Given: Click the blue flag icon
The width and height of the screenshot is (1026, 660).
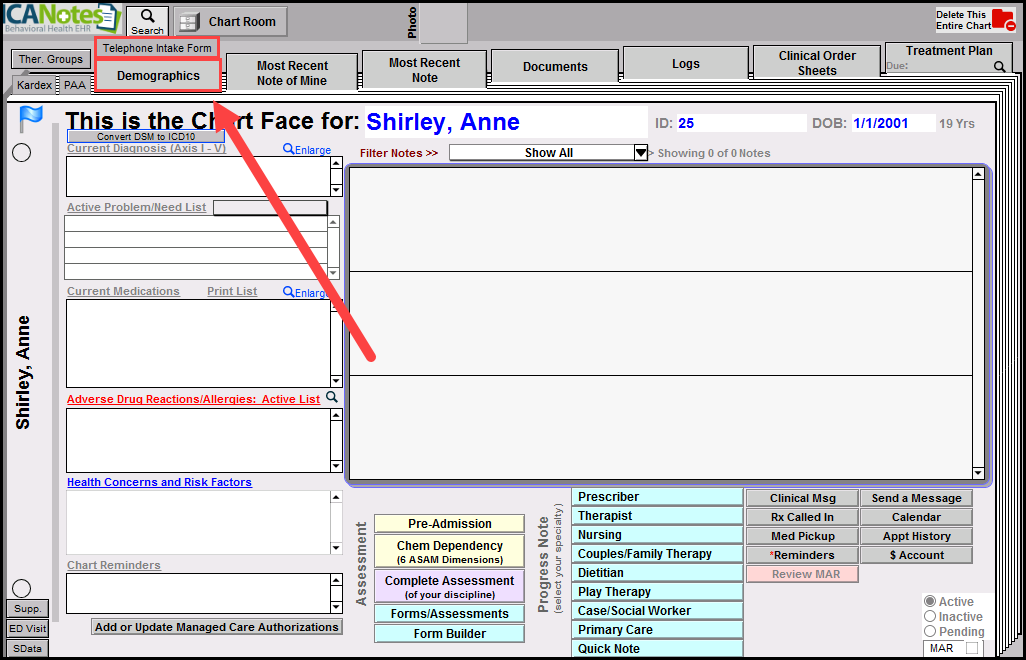Looking at the screenshot, I should click(31, 118).
